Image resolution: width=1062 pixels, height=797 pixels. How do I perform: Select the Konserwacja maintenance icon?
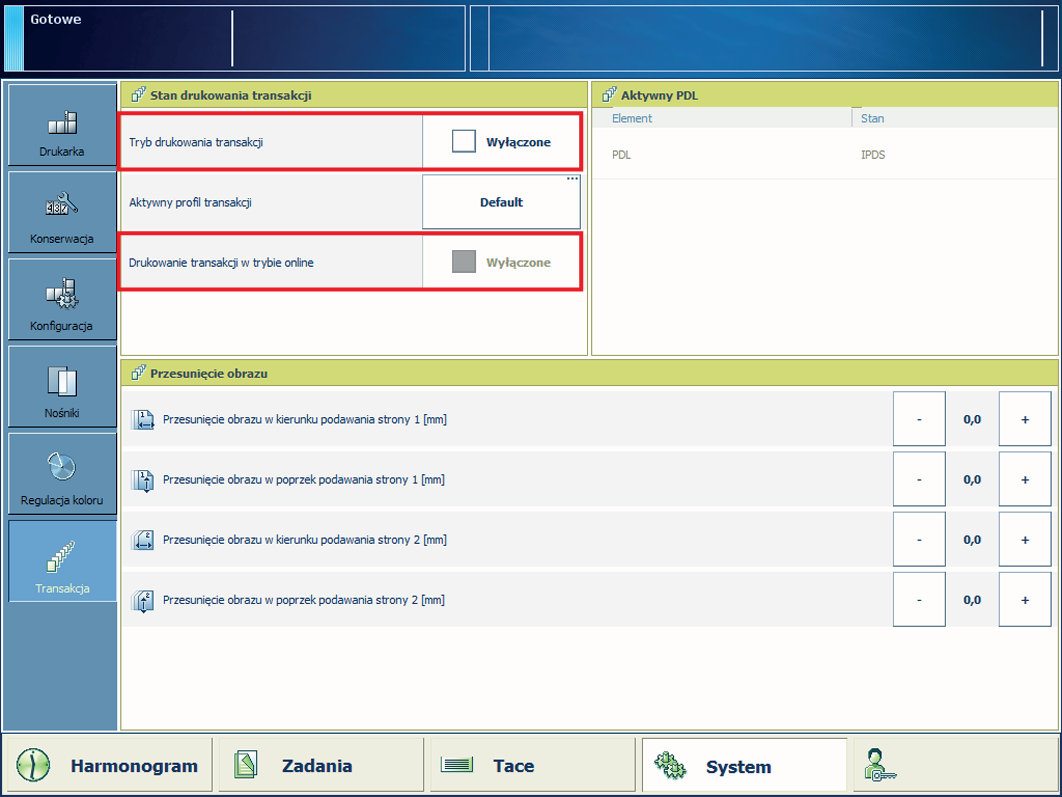[62, 206]
